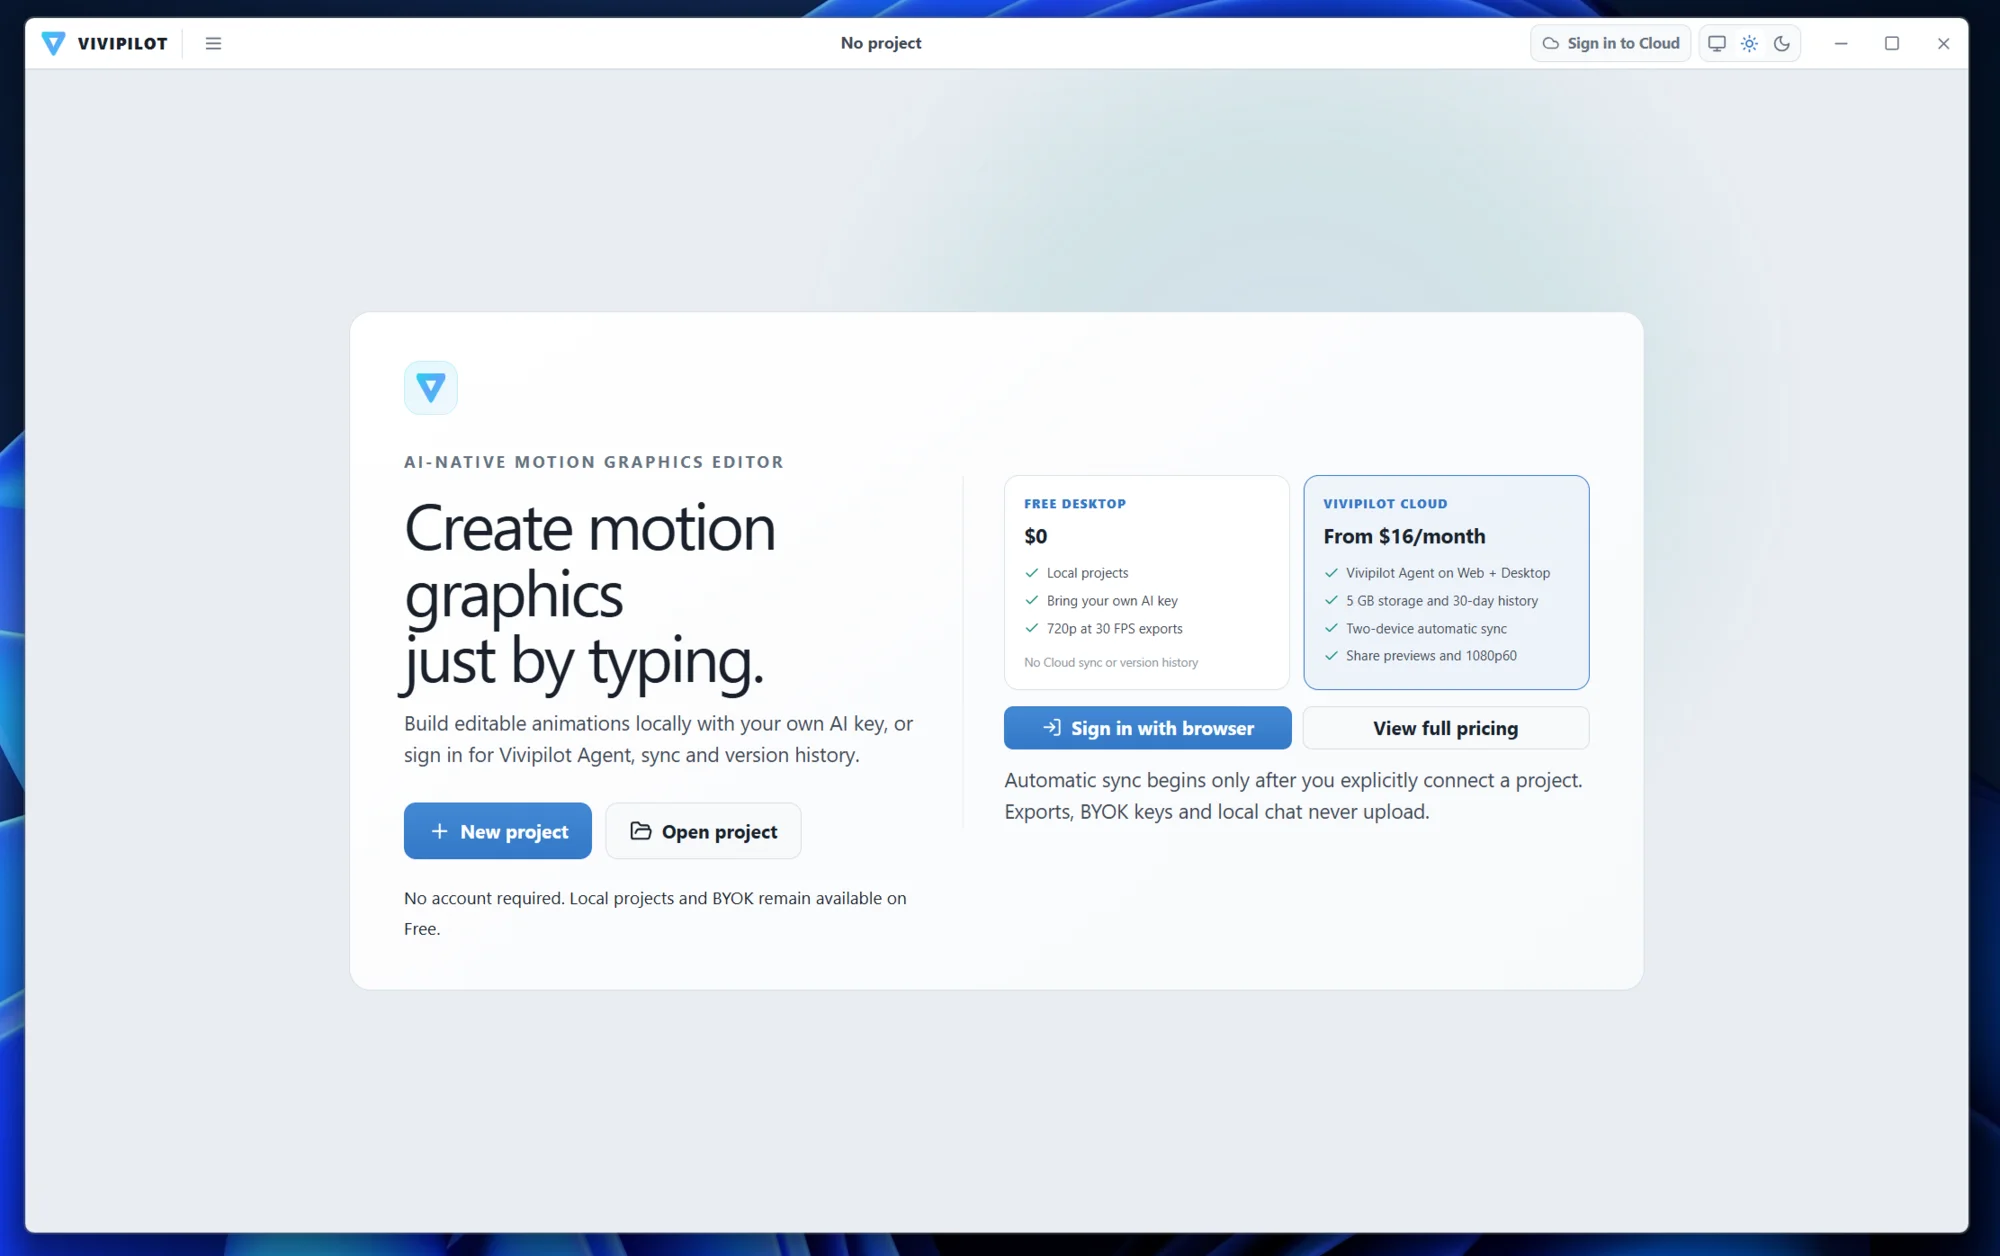Select the Free Desktop plan card
Image resolution: width=2000 pixels, height=1256 pixels.
[1147, 582]
